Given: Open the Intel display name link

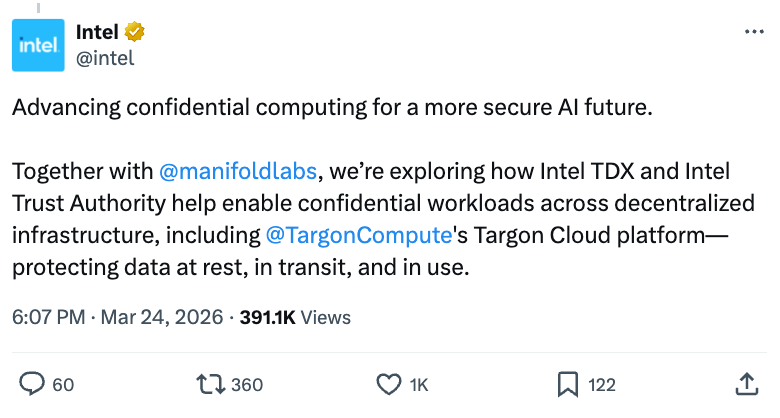Looking at the screenshot, I should pyautogui.click(x=98, y=33).
